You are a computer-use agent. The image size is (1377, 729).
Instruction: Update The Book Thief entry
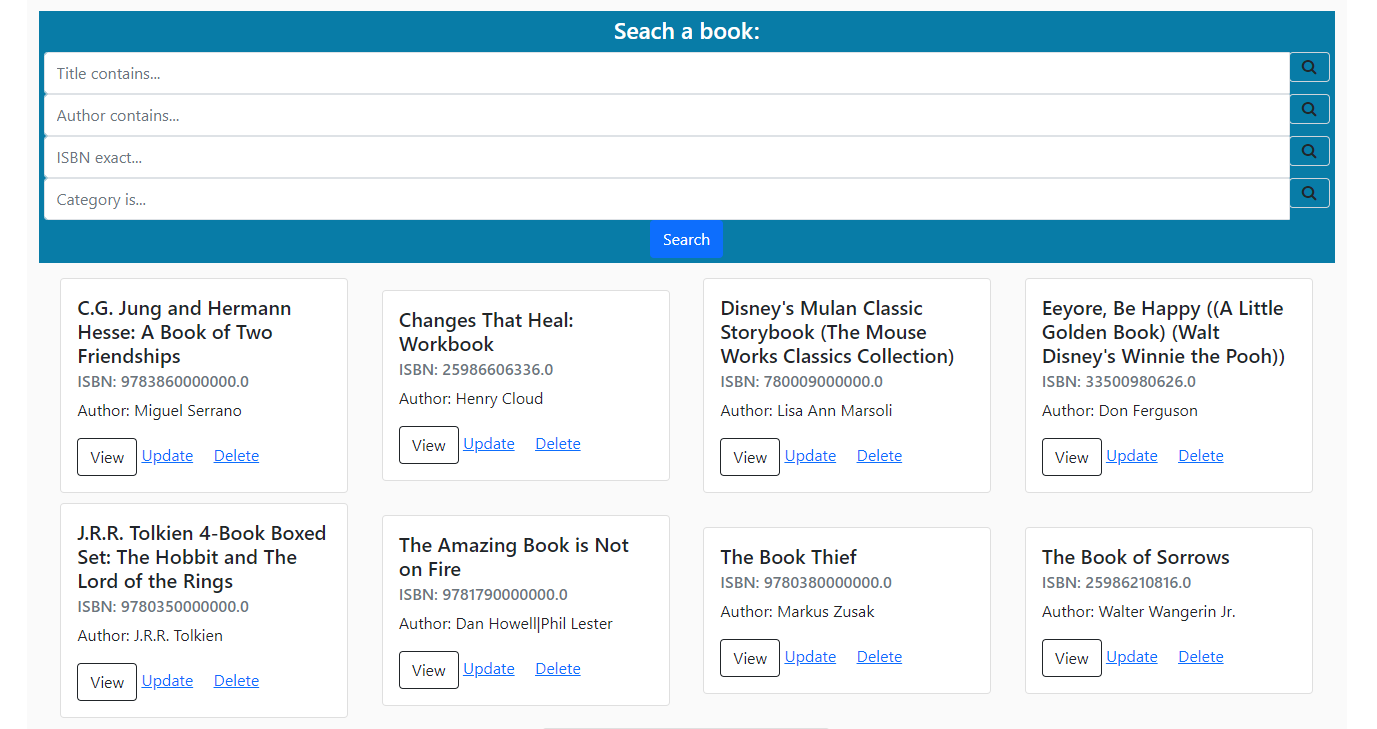(x=810, y=656)
